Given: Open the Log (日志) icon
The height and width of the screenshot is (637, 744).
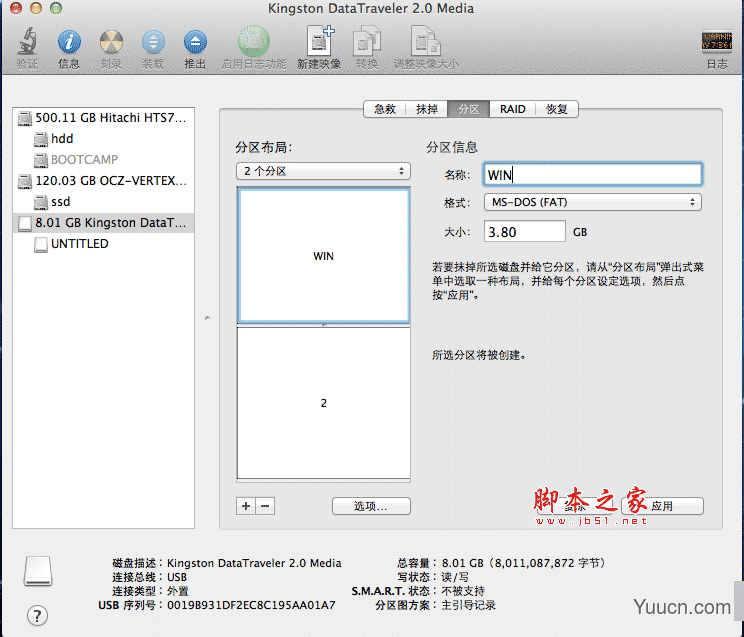Looking at the screenshot, I should coord(716,41).
